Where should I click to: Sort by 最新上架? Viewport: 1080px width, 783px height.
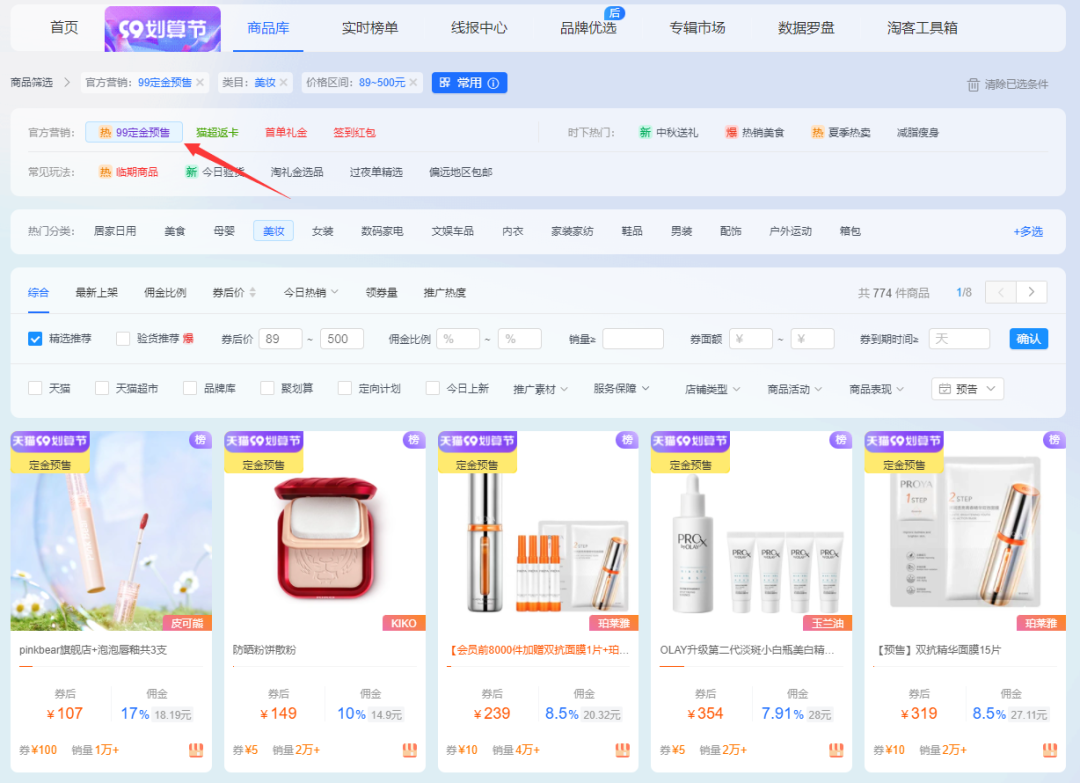pos(96,293)
